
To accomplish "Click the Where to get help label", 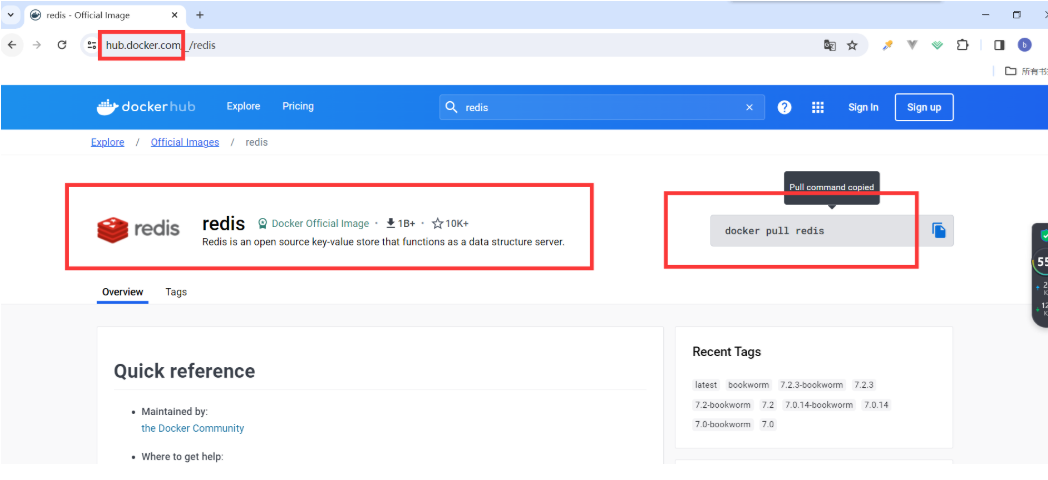I will coord(182,457).
